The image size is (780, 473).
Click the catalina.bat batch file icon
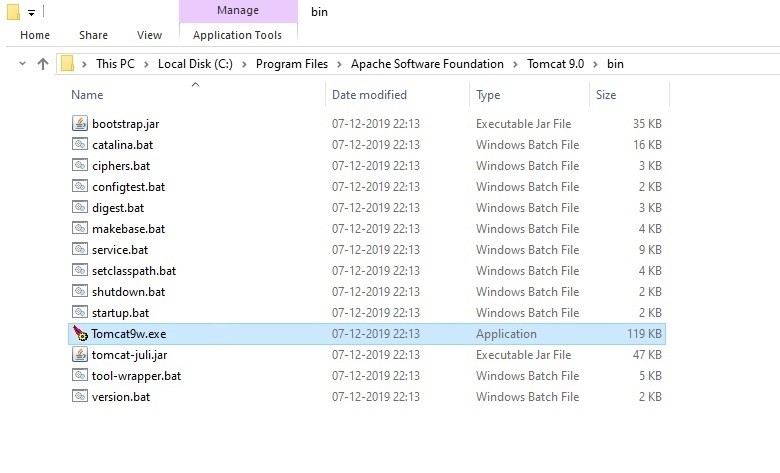[80, 144]
